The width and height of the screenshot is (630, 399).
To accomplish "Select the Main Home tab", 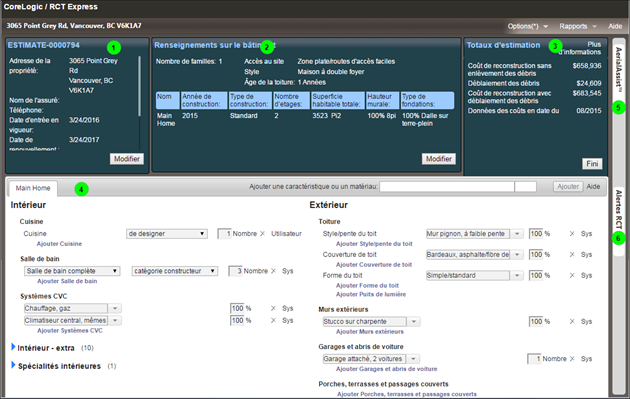I will point(33,188).
